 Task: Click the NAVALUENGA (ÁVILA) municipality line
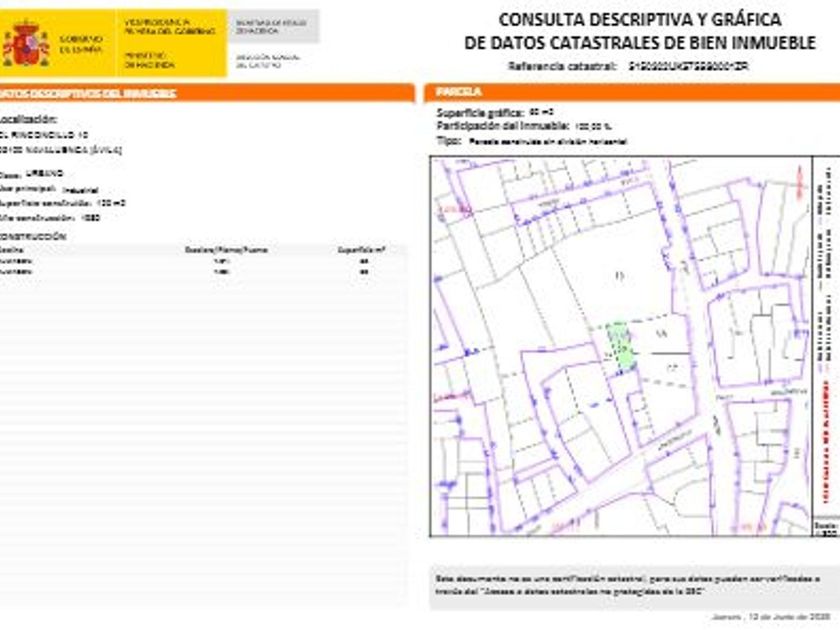61,150
